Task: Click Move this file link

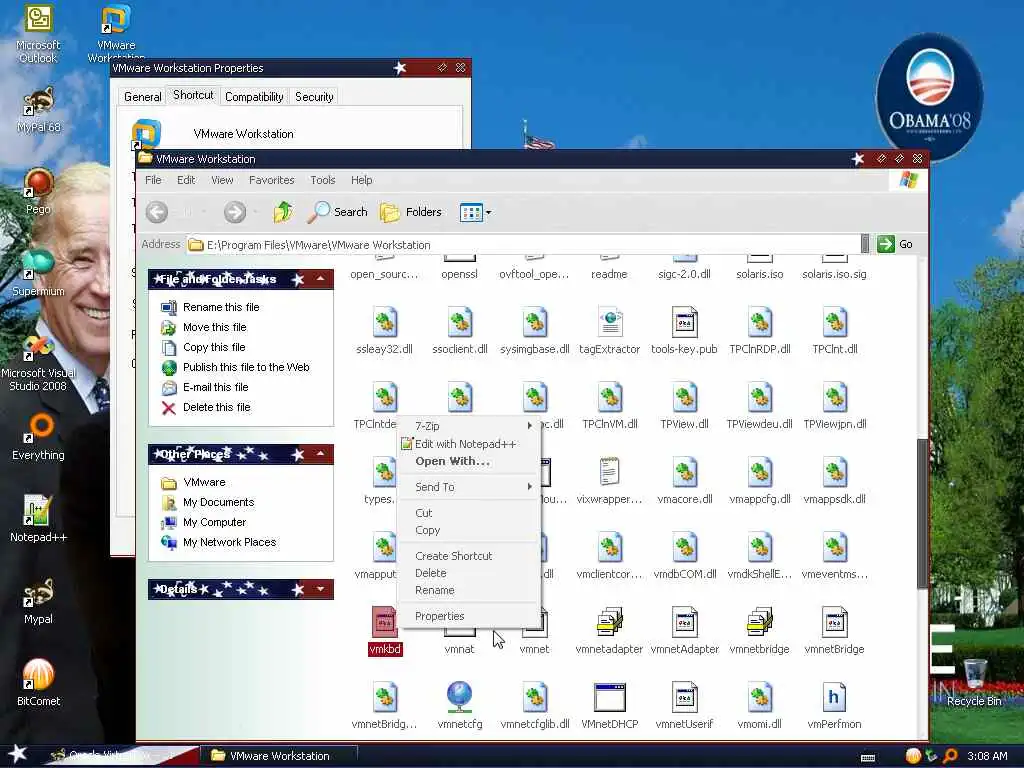Action: (215, 327)
